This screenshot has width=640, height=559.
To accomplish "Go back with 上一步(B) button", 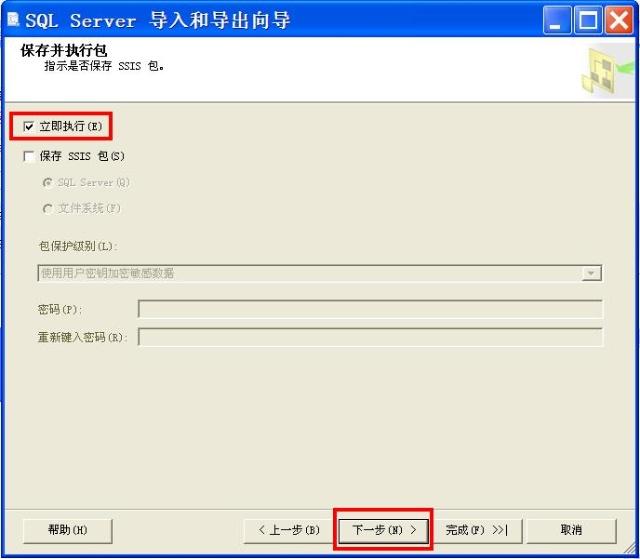I will [x=289, y=530].
